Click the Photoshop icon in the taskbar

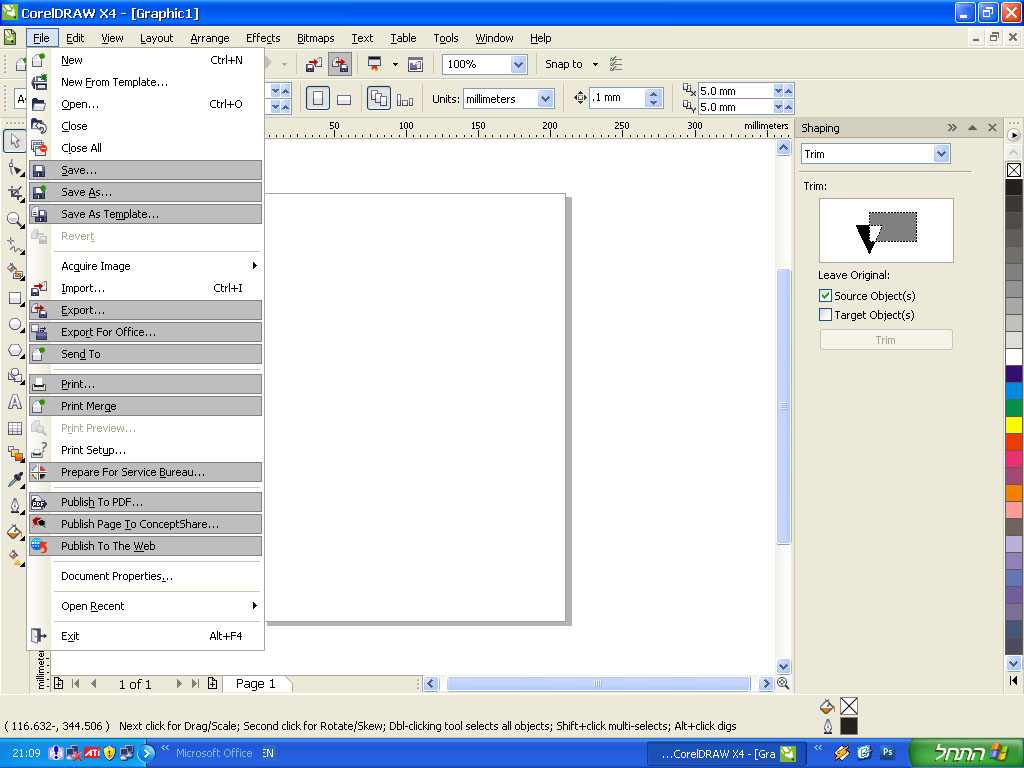[887, 753]
